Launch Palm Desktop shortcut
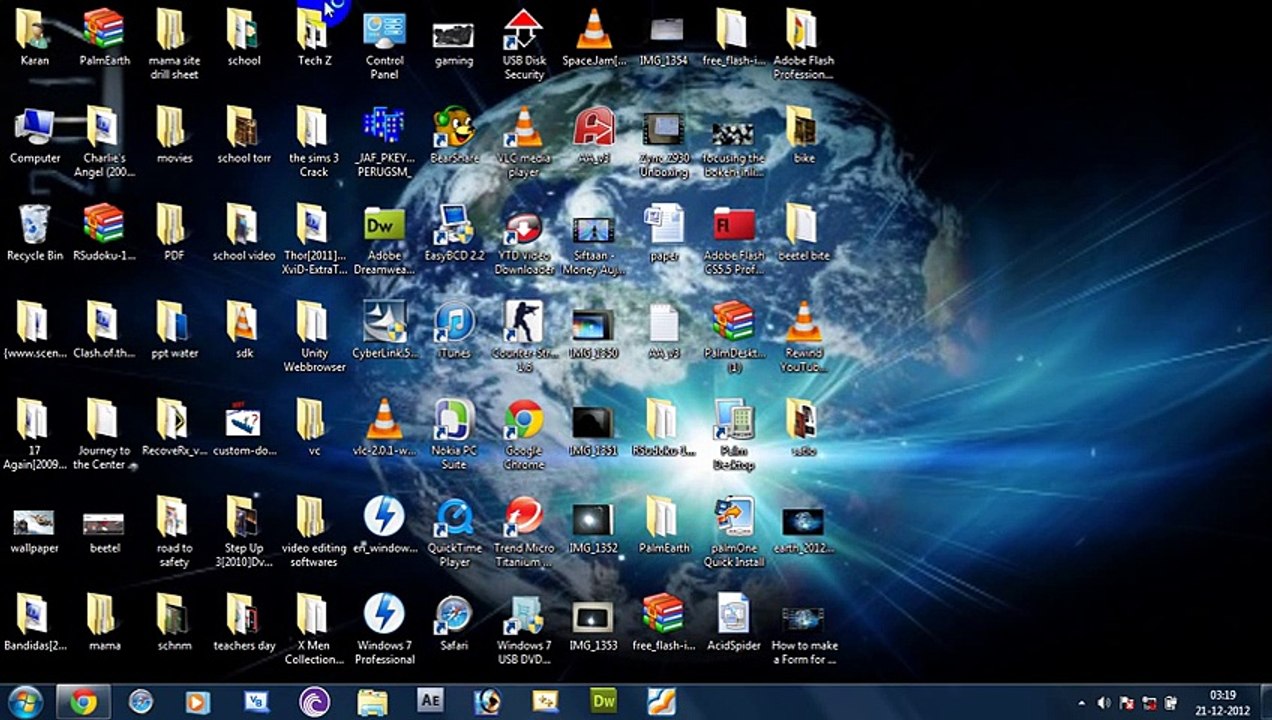The width and height of the screenshot is (1272, 720). 734,435
